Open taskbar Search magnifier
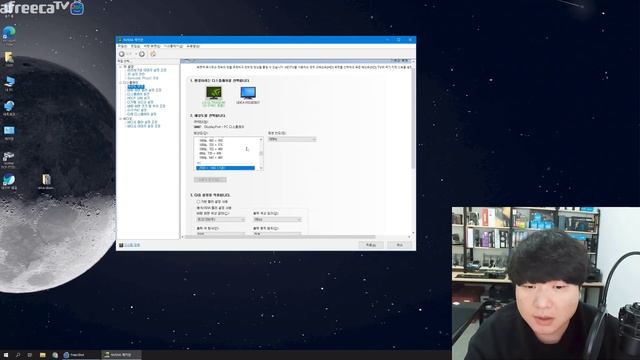This screenshot has height=360, width=640. click(18, 355)
